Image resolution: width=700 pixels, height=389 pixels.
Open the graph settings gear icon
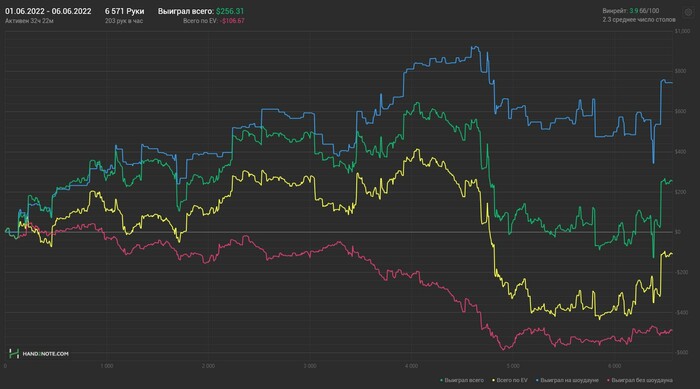[688, 13]
